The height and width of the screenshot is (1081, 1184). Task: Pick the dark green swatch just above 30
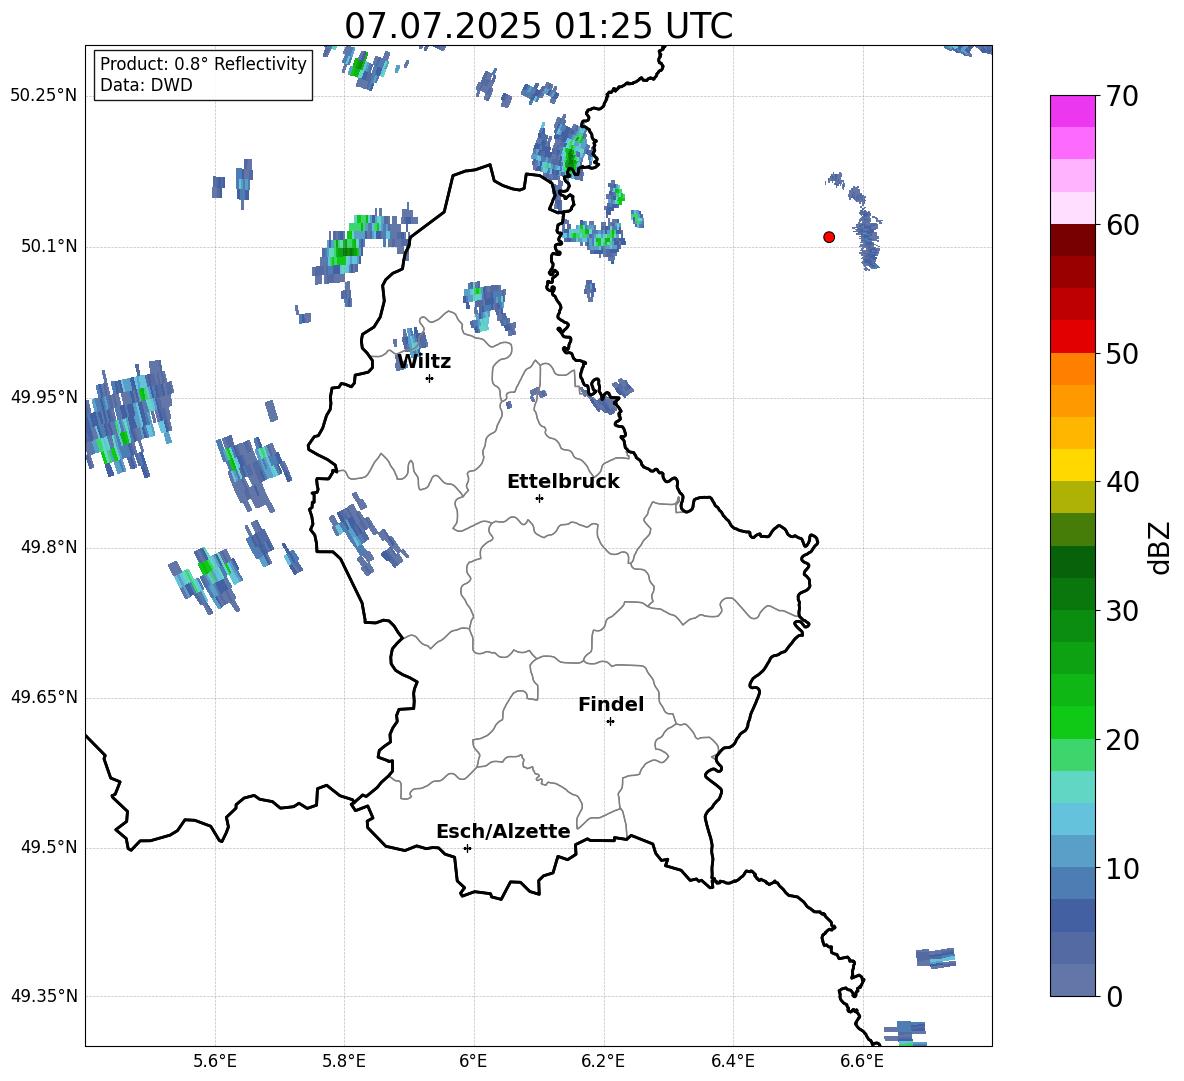pos(1073,594)
